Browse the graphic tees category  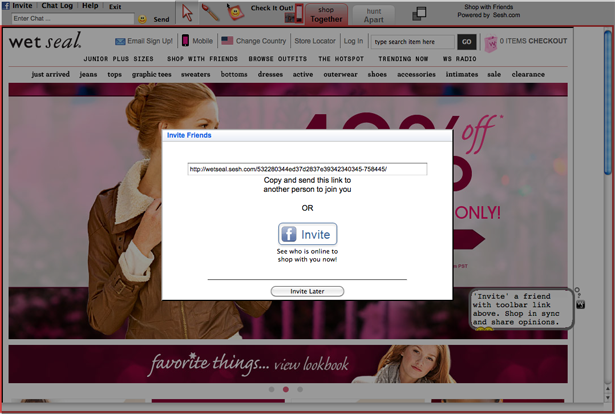pos(151,74)
